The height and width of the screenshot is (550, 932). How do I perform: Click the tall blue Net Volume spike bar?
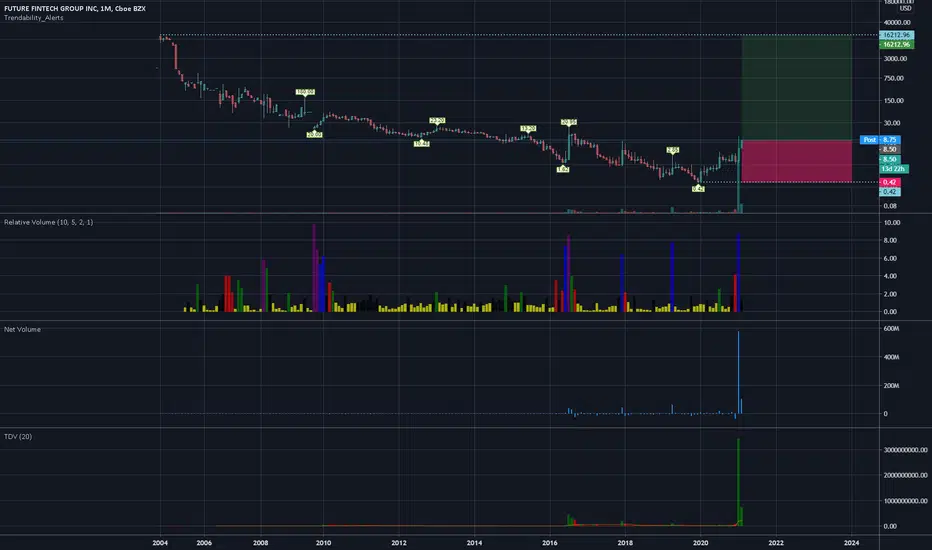[x=738, y=372]
